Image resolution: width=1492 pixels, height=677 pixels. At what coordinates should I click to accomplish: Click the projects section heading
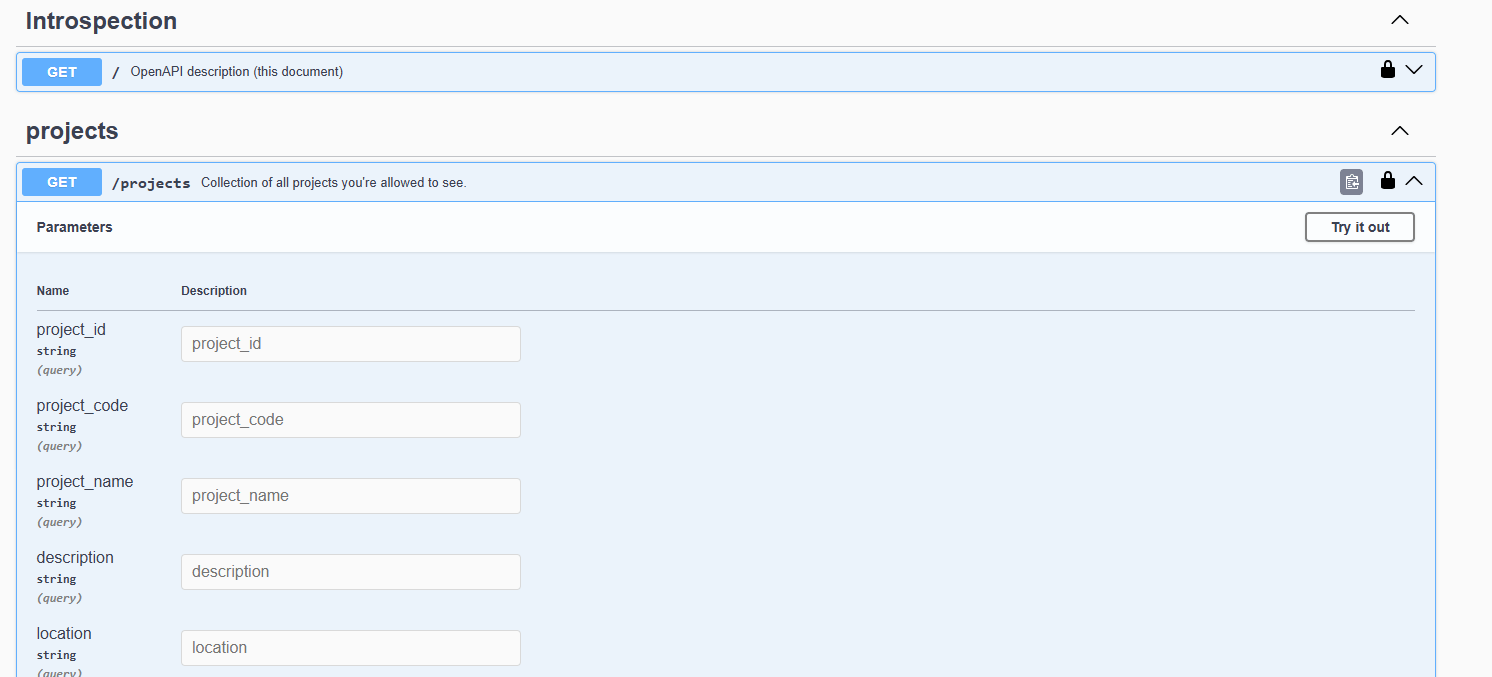click(72, 131)
